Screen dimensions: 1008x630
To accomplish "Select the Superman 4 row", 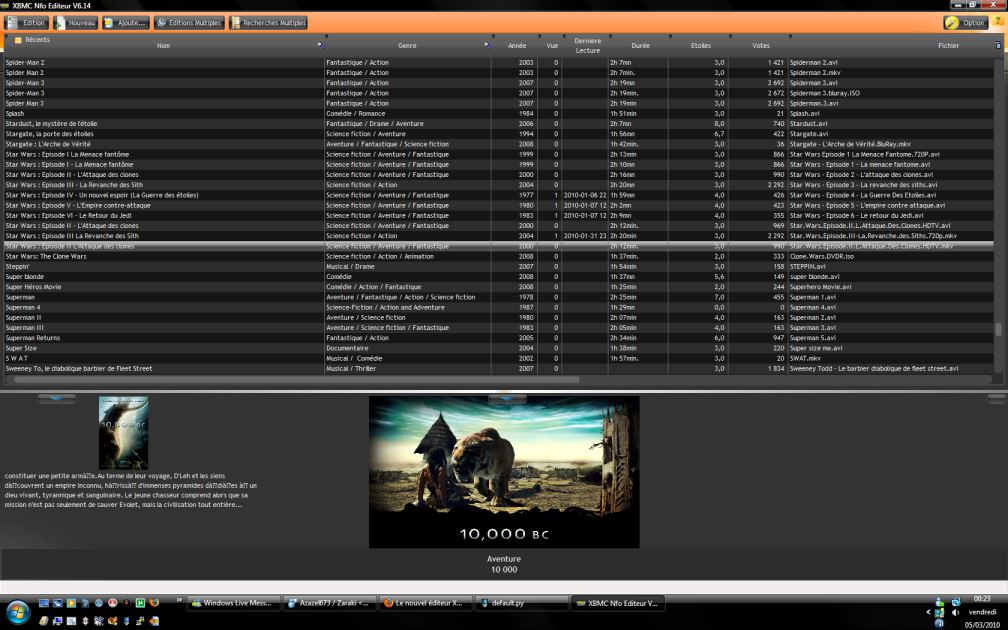I will [x=498, y=308].
